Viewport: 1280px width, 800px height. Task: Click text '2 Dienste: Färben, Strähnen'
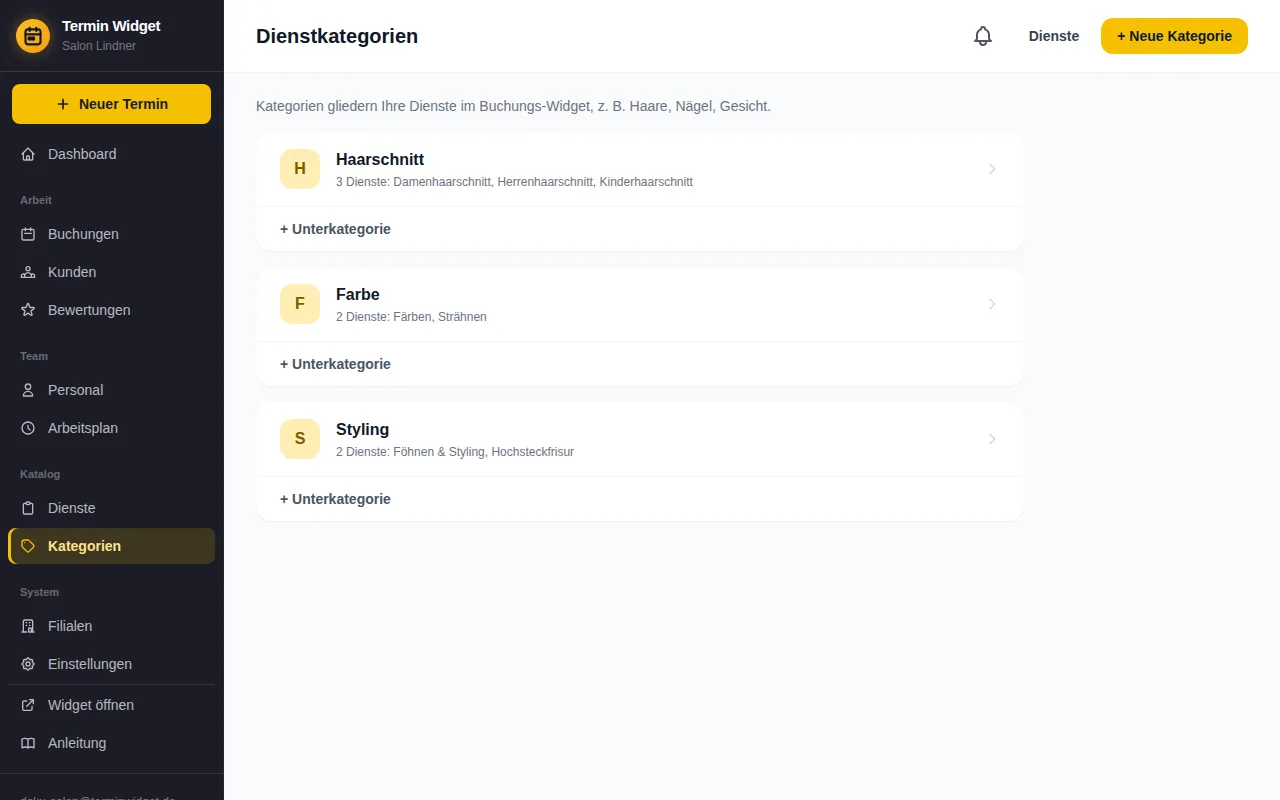(x=411, y=317)
